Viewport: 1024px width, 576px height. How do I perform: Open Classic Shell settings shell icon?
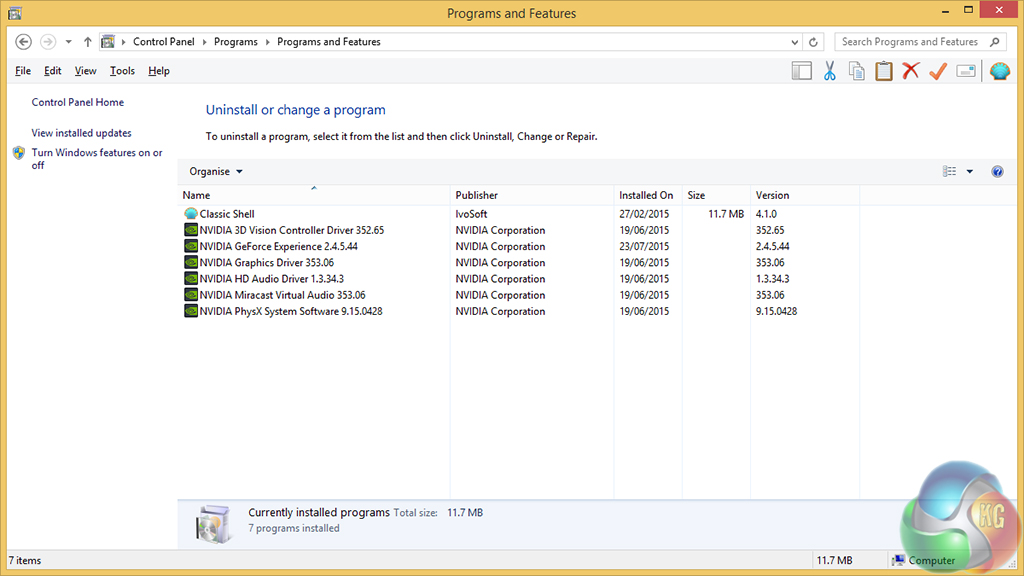1000,71
